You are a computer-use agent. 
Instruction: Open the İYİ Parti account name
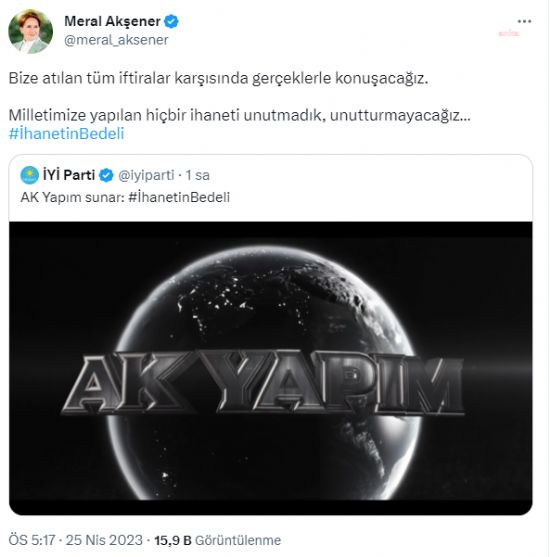(69, 175)
